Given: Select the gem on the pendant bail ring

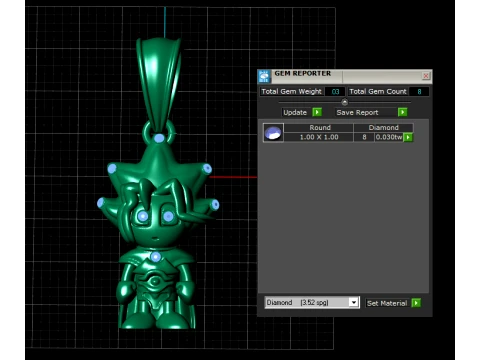Looking at the screenshot, I should point(159,138).
